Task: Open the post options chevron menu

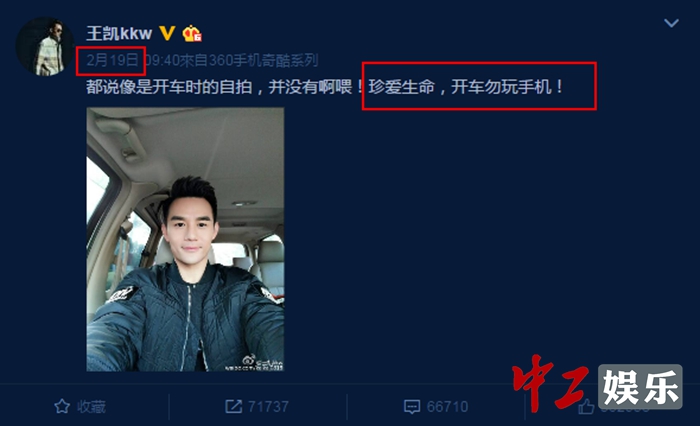Action: (x=671, y=23)
